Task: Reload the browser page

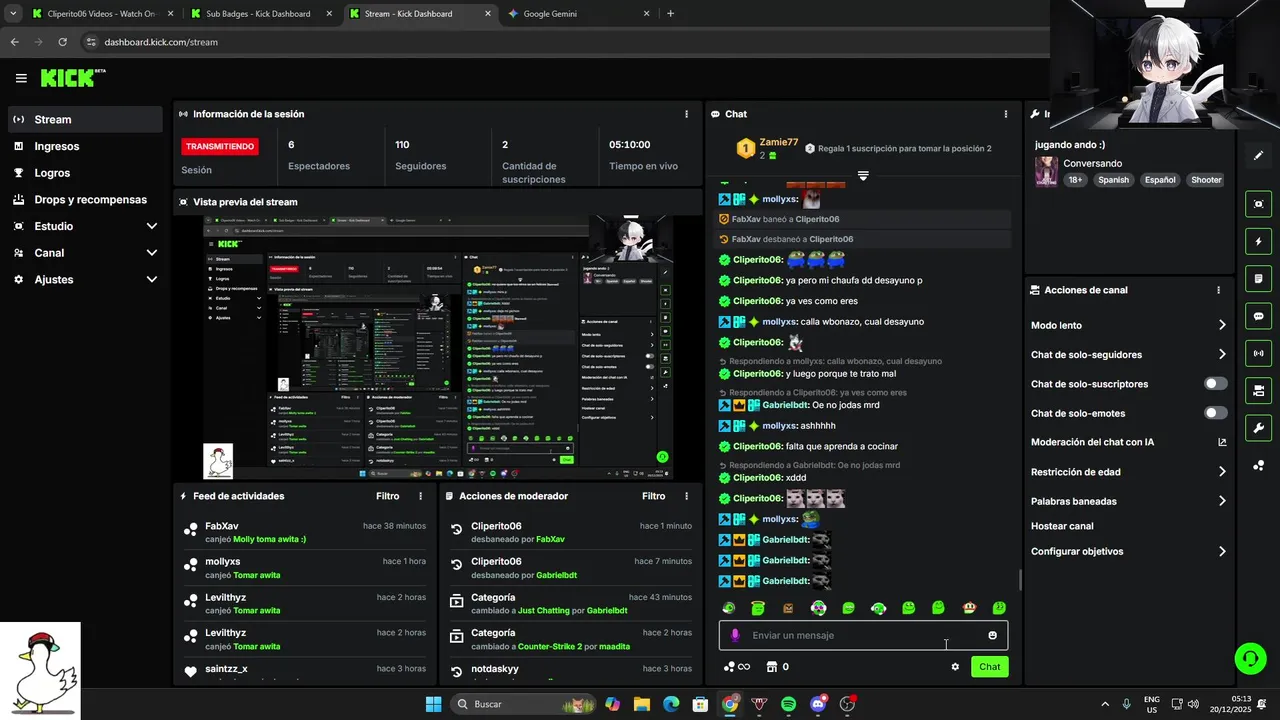Action: 62,42
